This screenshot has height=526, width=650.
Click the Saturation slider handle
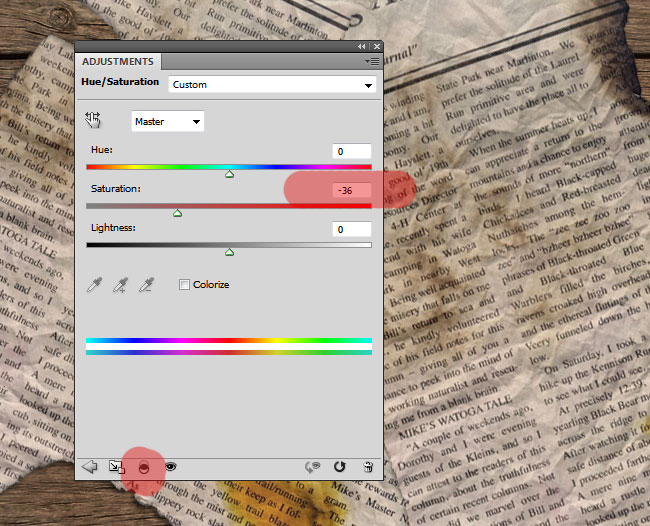click(x=177, y=213)
